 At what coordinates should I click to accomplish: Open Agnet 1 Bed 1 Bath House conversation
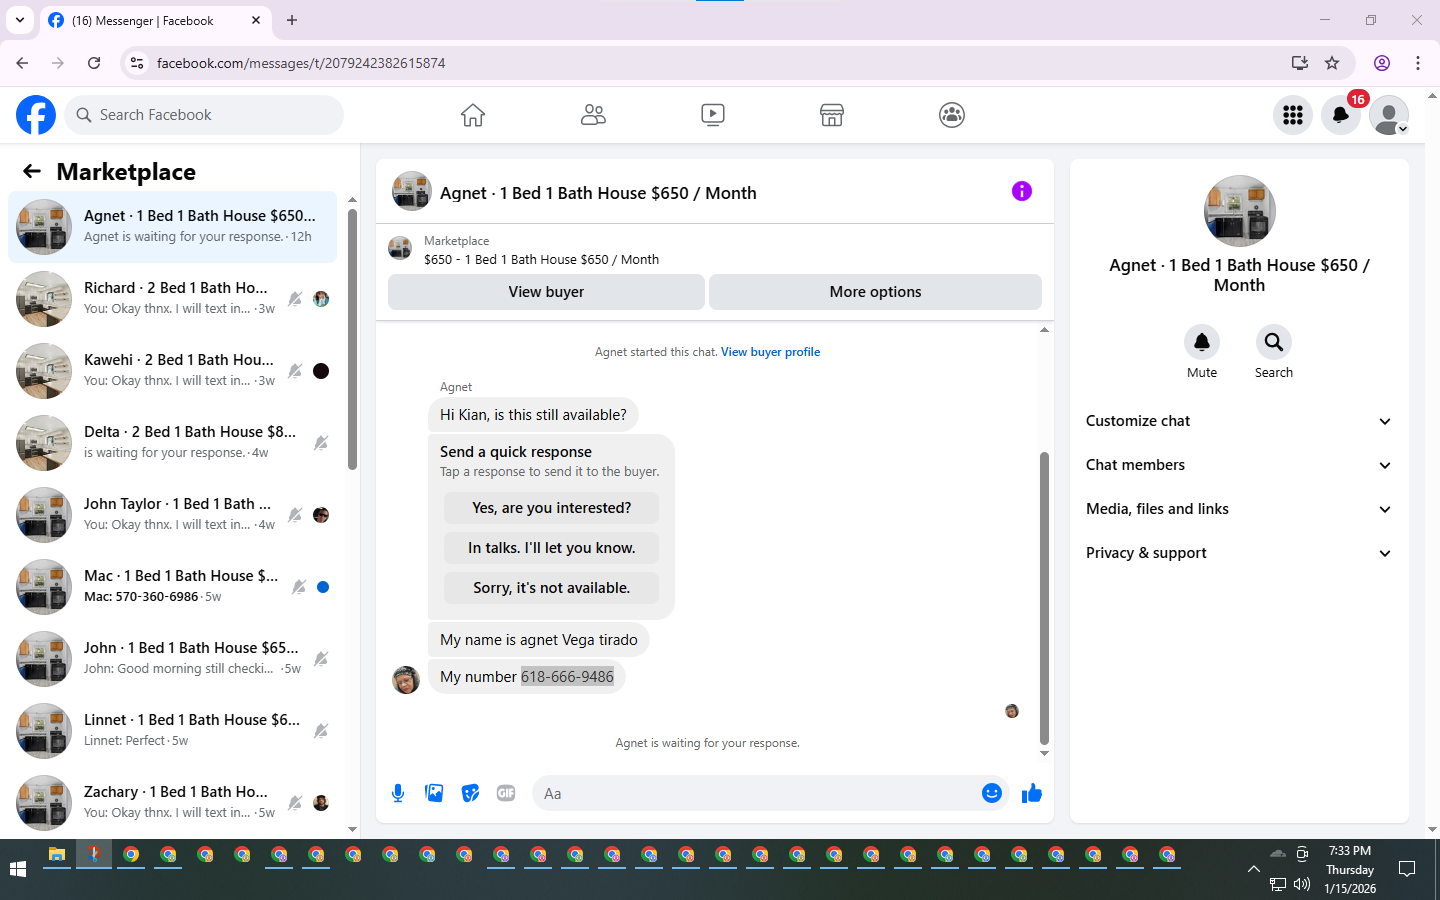tap(172, 227)
